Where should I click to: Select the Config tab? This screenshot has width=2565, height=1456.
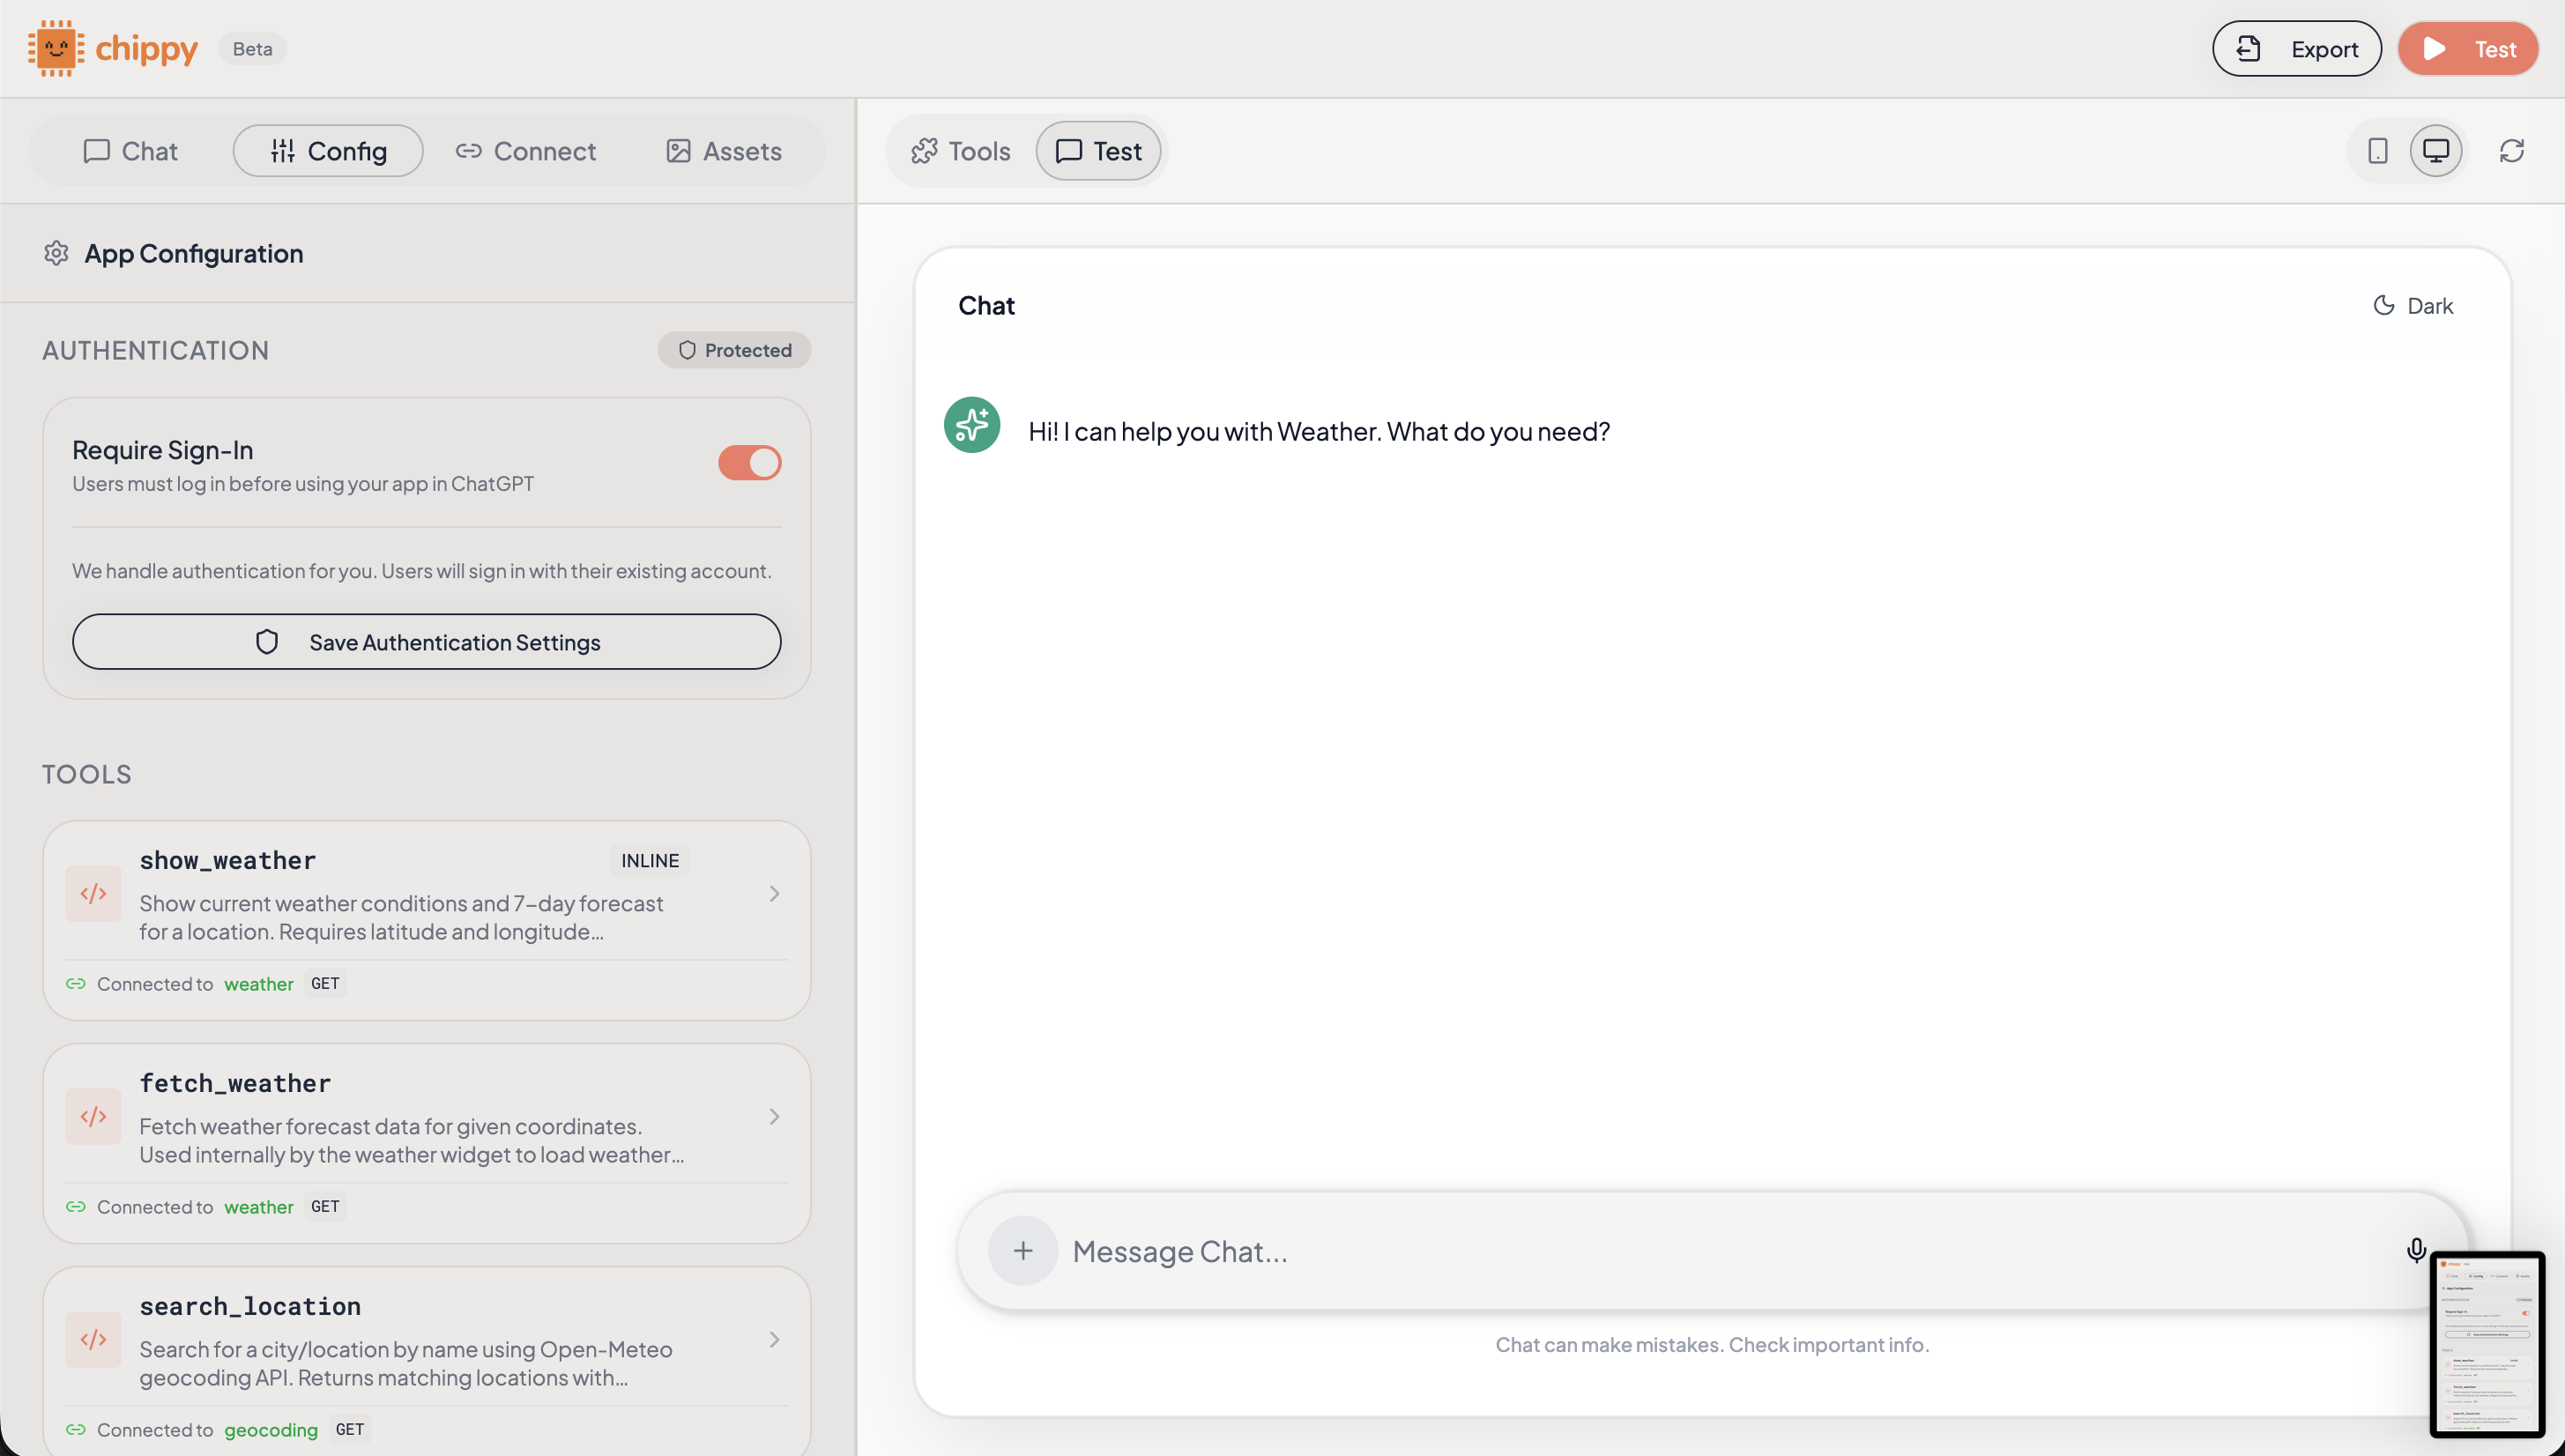[328, 151]
